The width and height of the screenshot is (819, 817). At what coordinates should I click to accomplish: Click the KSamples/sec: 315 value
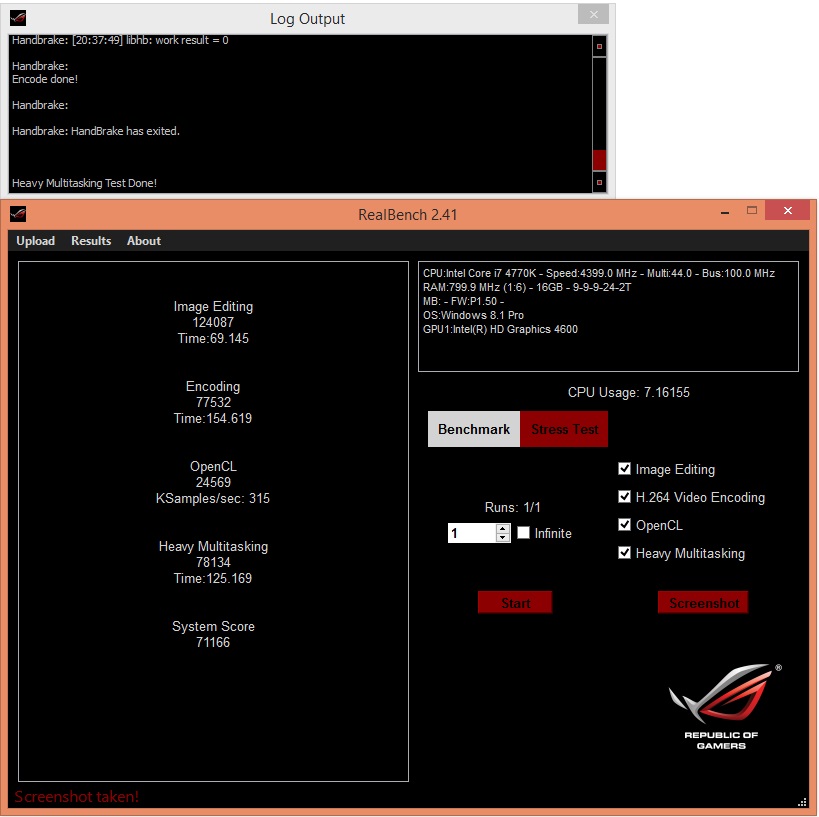(x=213, y=498)
